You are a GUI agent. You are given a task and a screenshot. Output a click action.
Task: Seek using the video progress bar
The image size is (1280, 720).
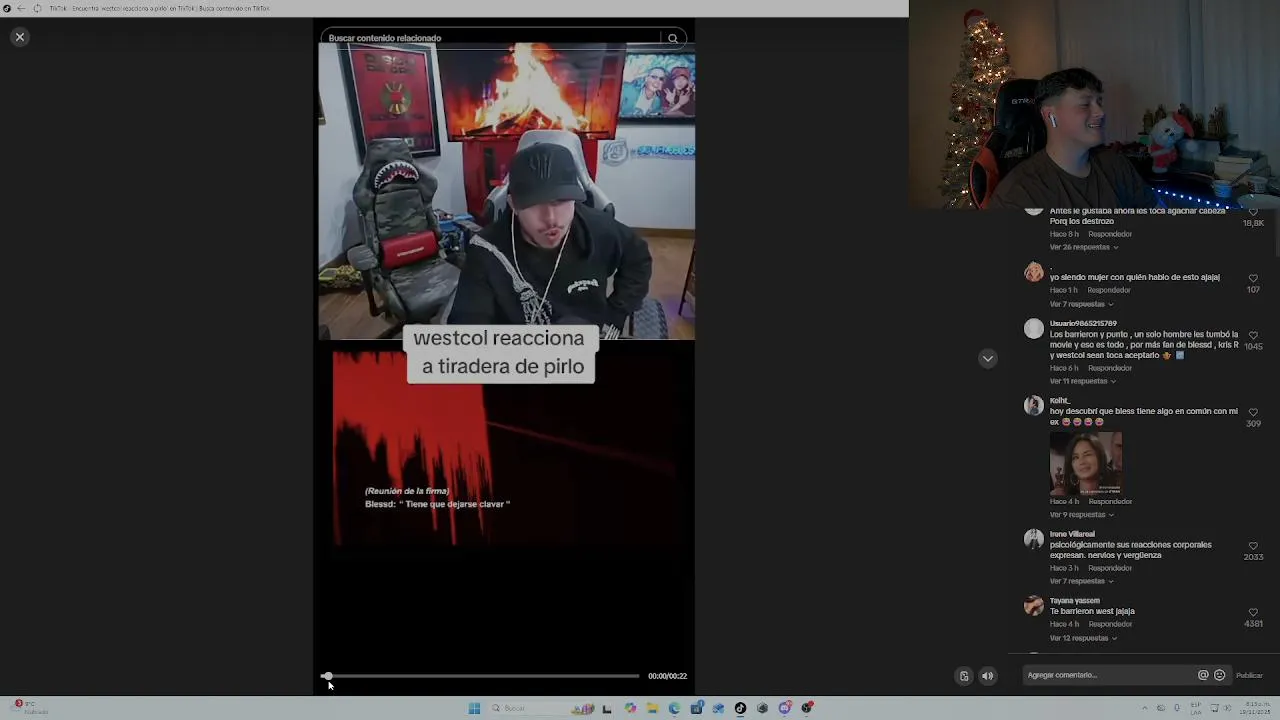click(482, 676)
